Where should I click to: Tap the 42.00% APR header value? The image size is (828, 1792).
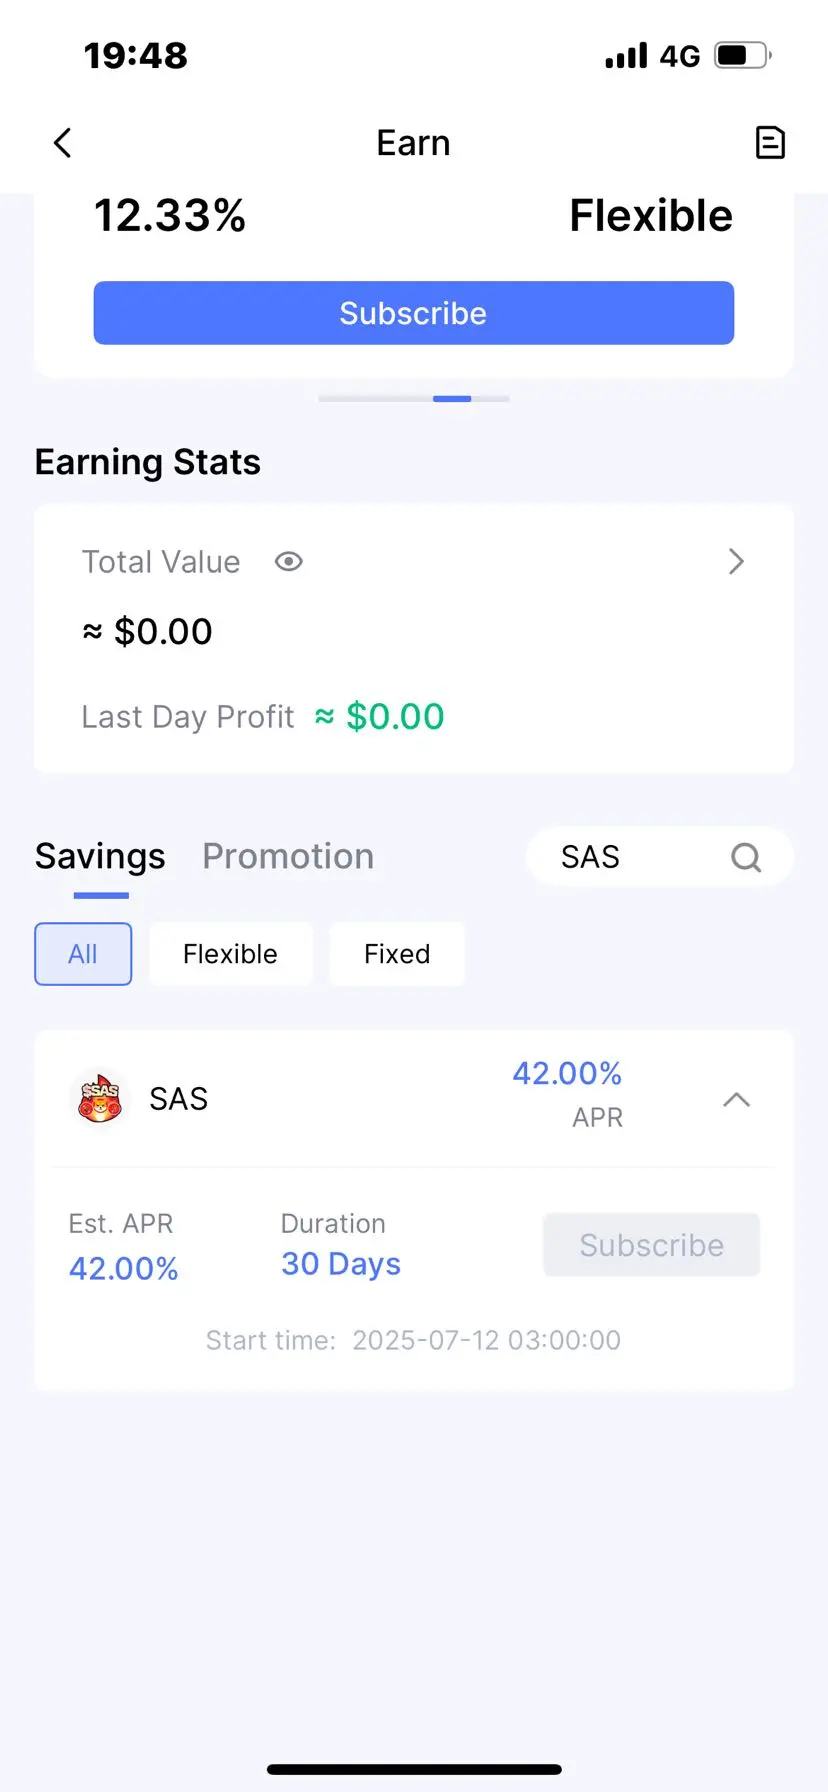click(567, 1074)
